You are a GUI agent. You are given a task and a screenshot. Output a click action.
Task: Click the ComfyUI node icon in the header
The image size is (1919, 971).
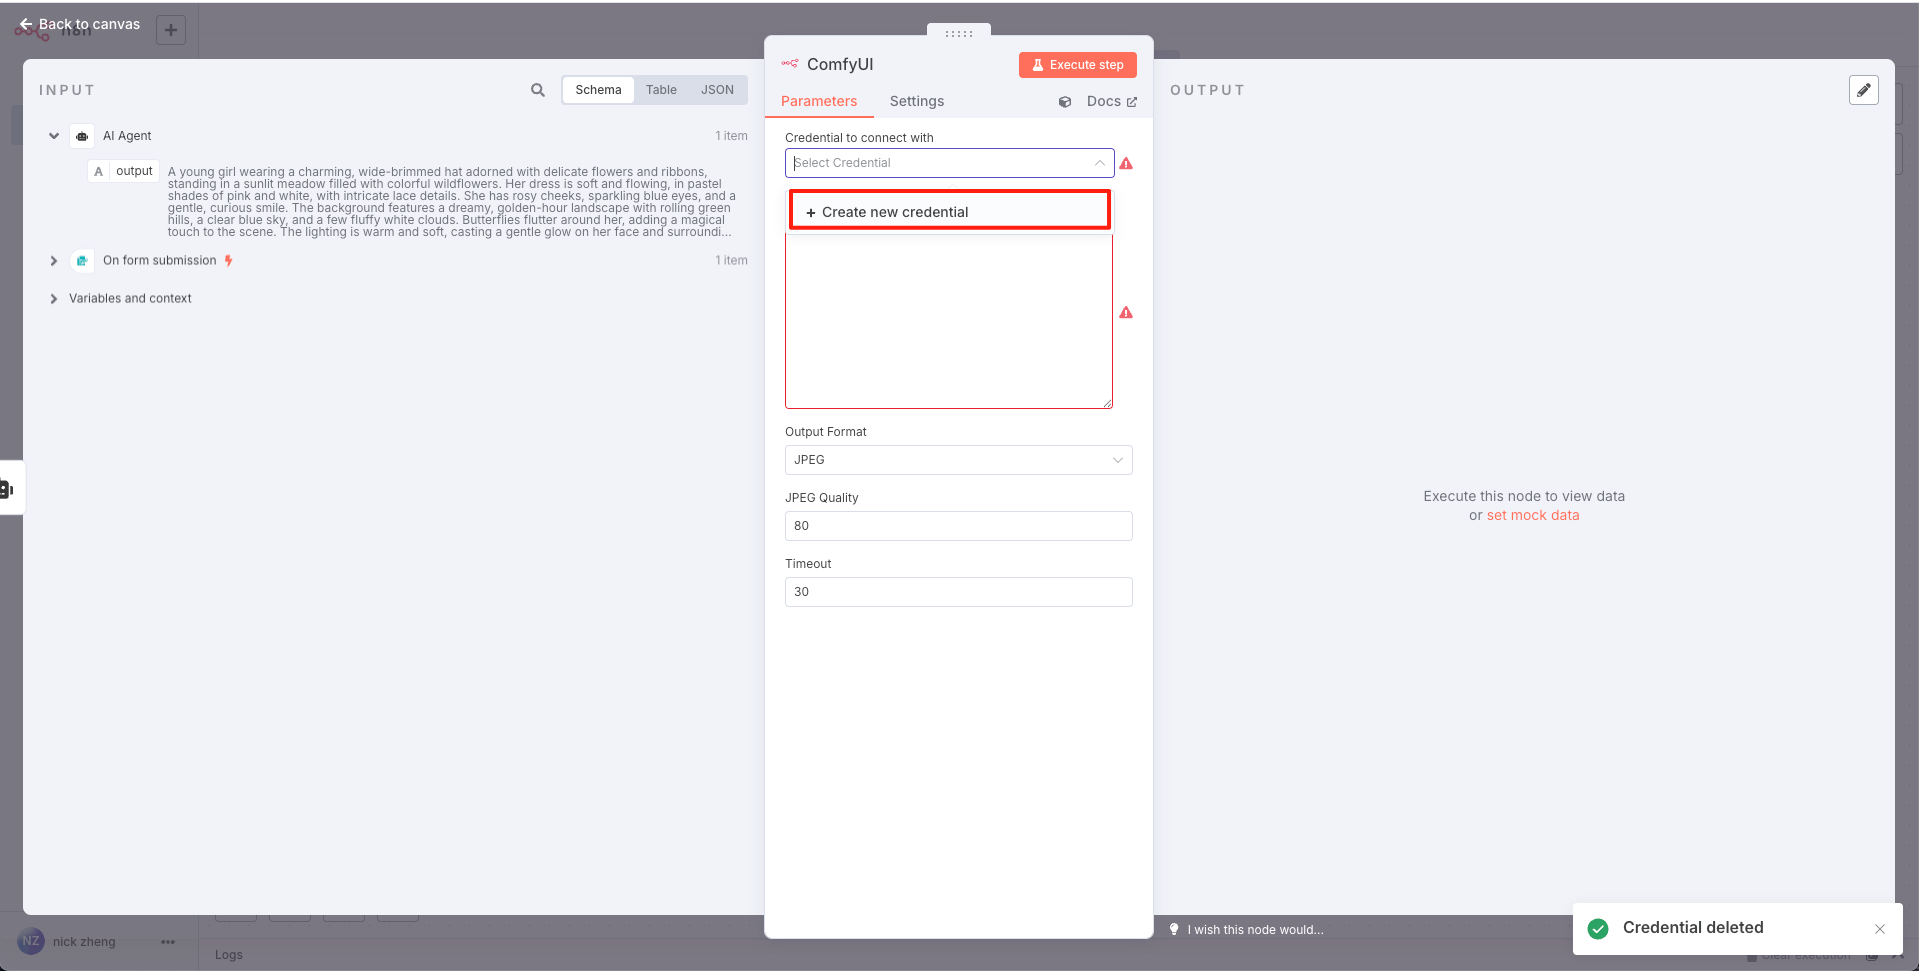pyautogui.click(x=790, y=64)
